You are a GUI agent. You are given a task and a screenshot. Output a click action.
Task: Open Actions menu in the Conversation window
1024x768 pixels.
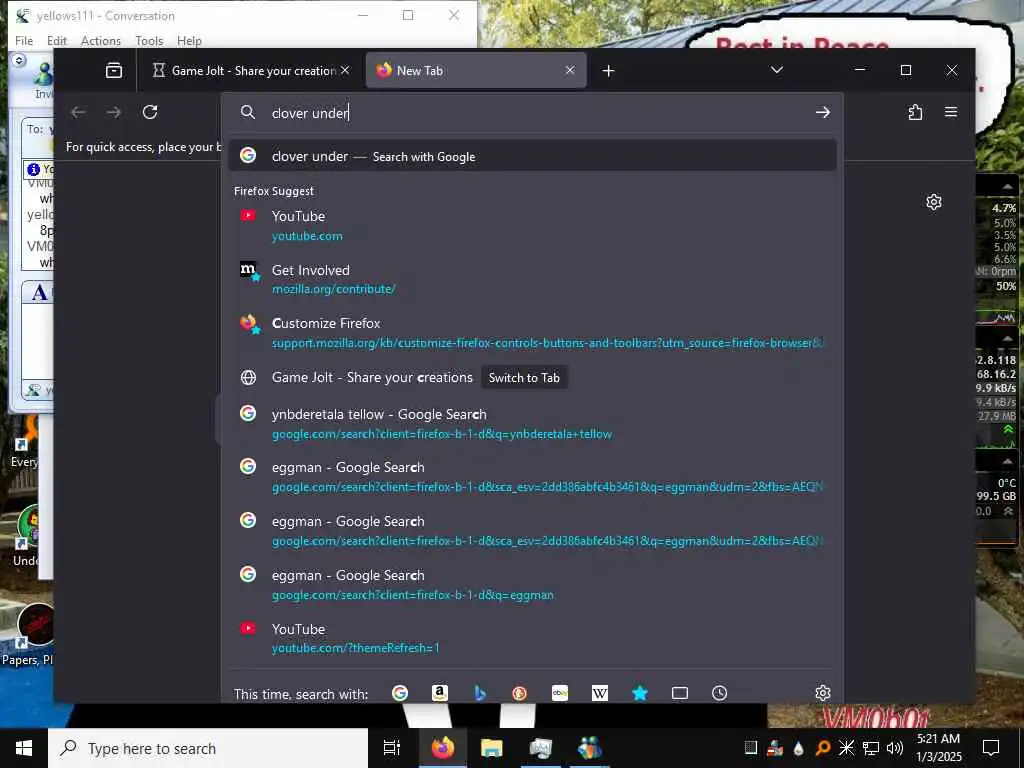tap(101, 40)
